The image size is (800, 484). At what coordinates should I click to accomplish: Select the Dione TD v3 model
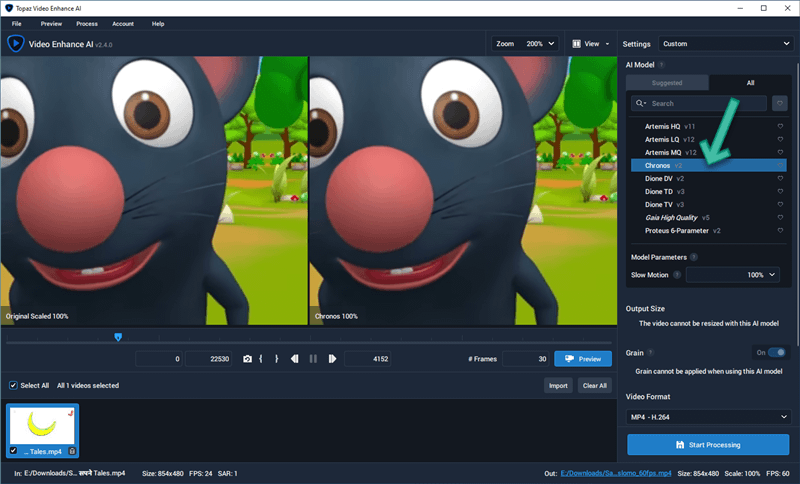[x=708, y=191]
